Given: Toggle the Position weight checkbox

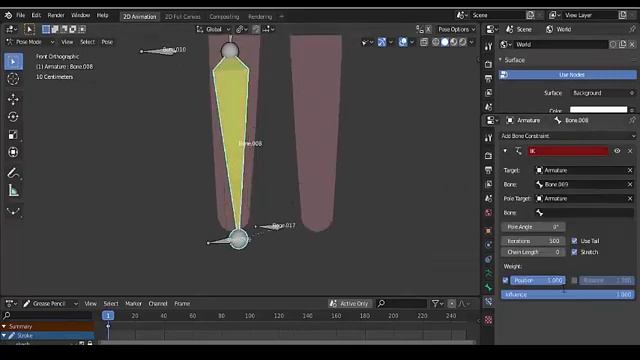Looking at the screenshot, I should click(505, 280).
